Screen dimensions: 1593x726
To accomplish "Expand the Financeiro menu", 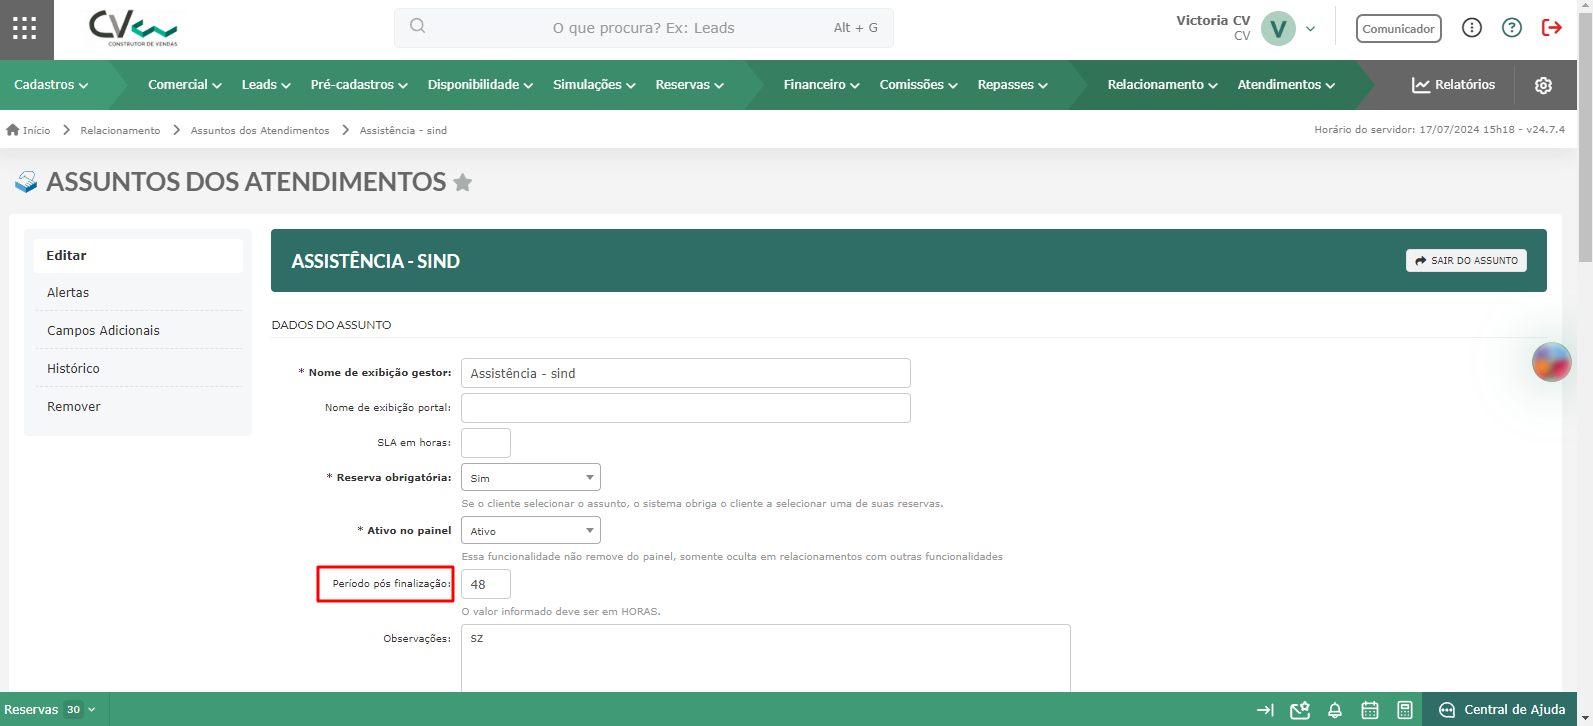I will tap(822, 85).
